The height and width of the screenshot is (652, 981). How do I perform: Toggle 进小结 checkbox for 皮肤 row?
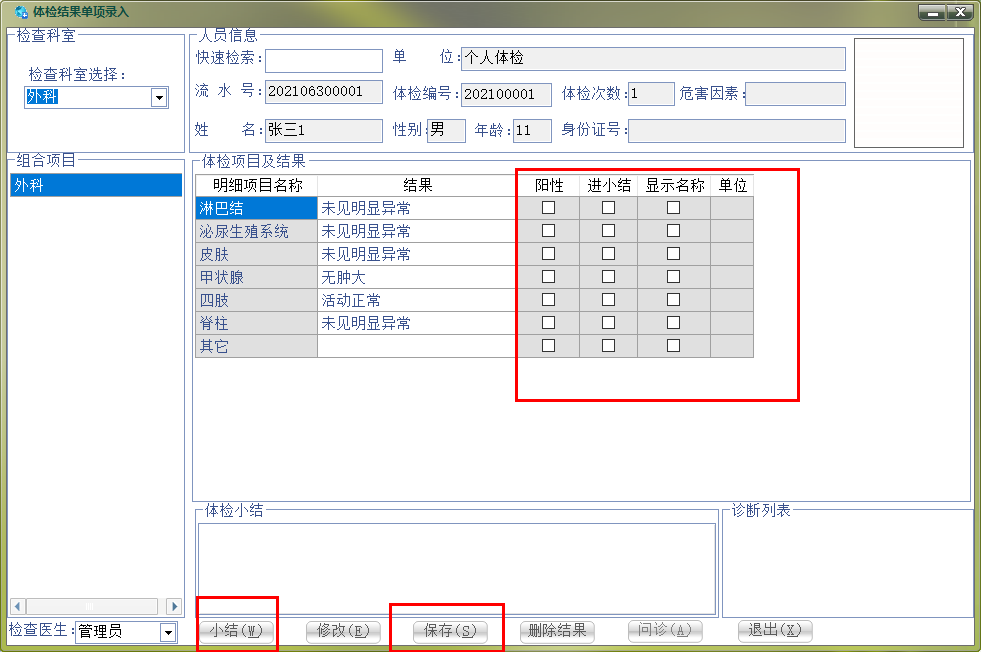(608, 253)
